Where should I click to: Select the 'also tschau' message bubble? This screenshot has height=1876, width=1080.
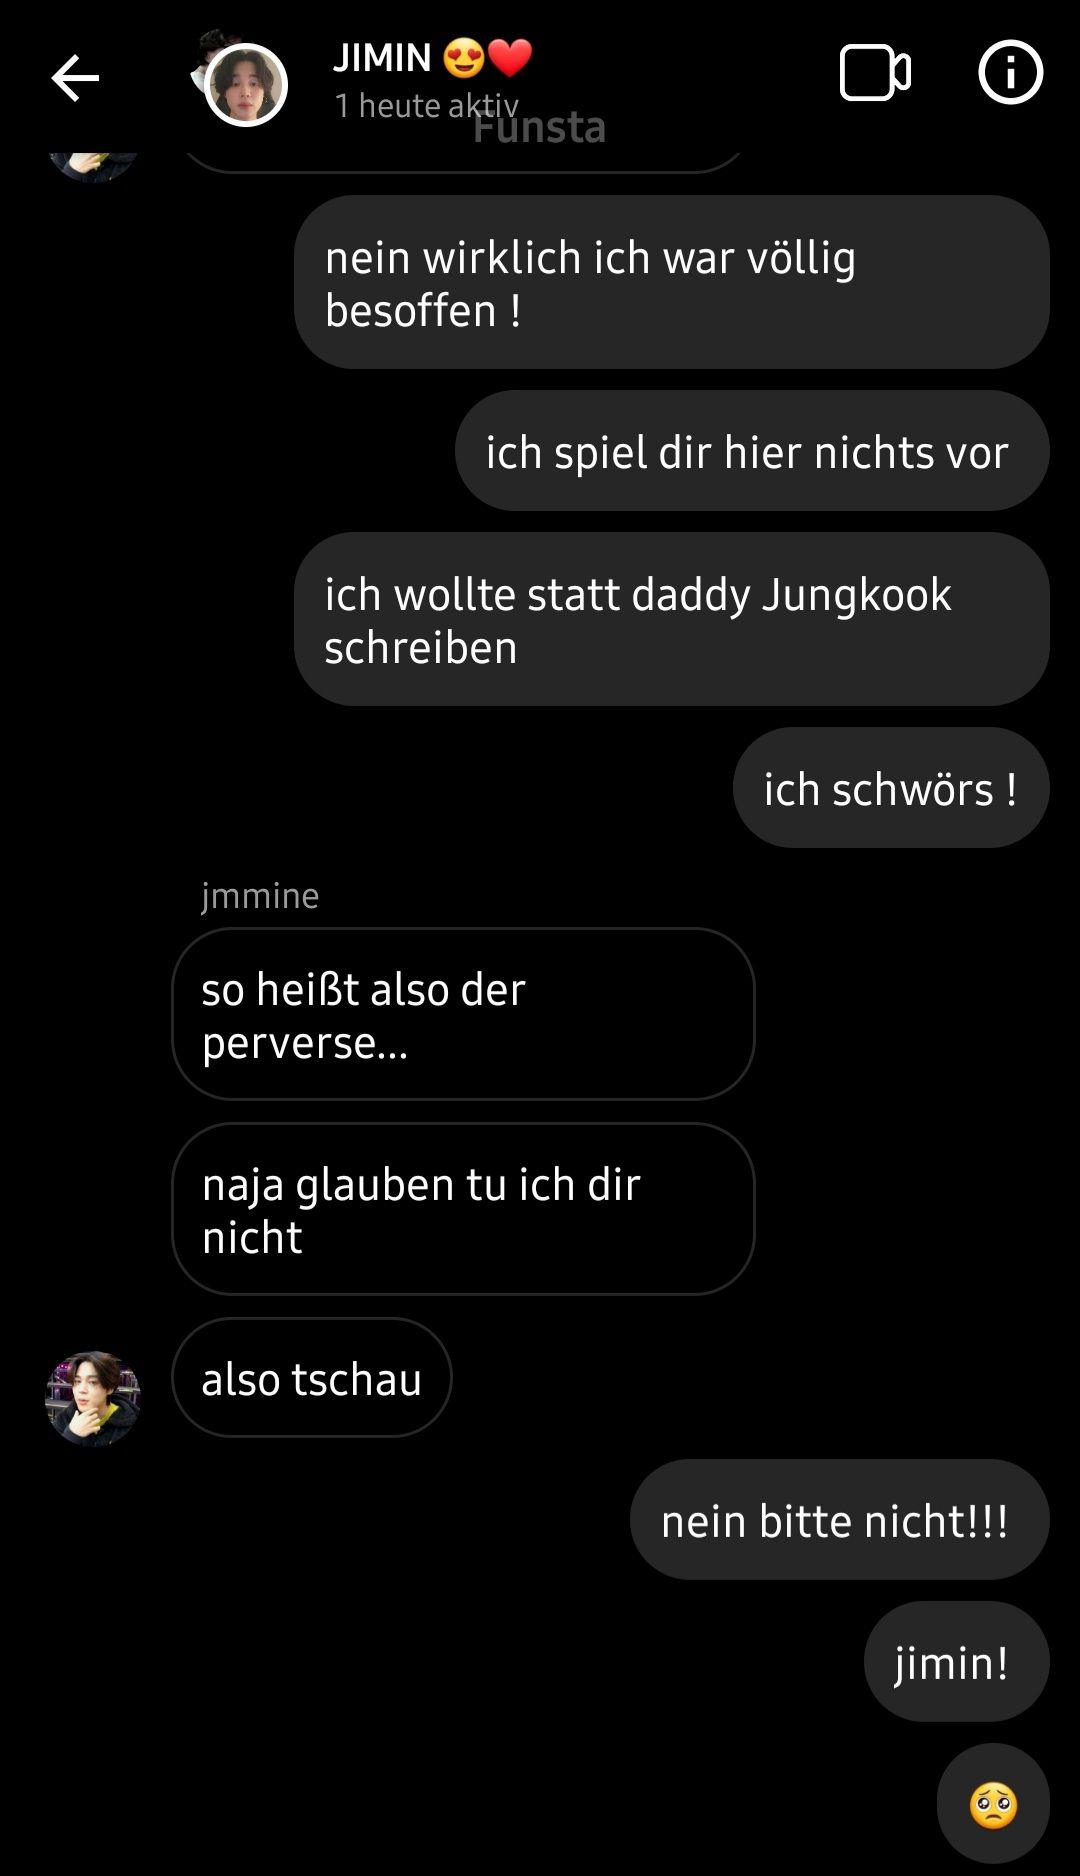(312, 1378)
